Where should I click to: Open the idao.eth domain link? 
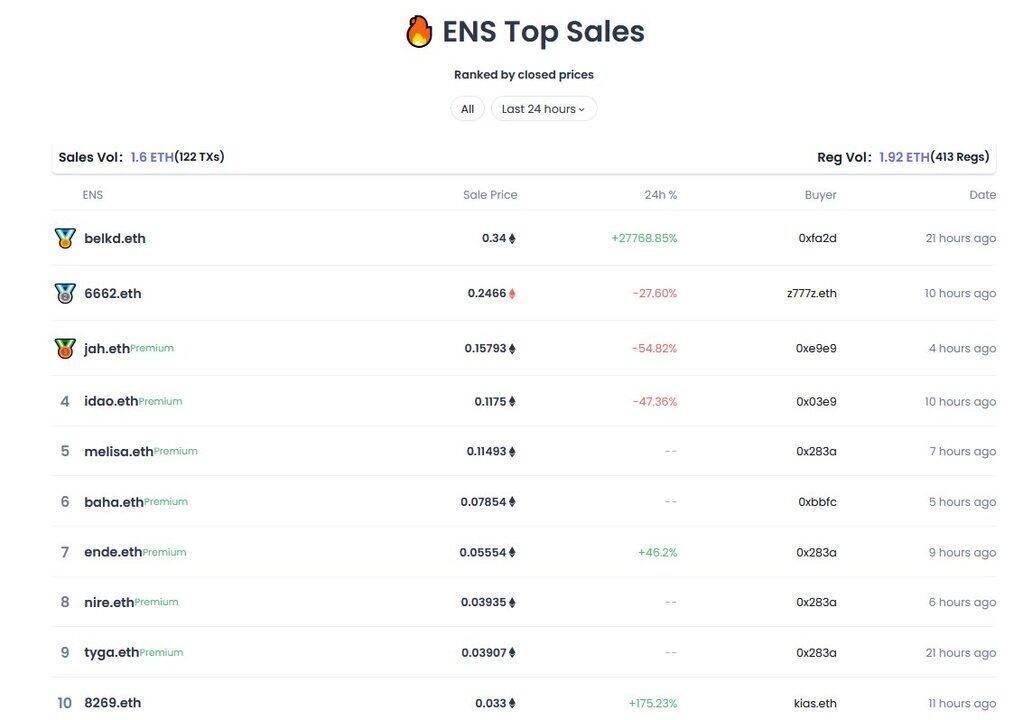111,401
